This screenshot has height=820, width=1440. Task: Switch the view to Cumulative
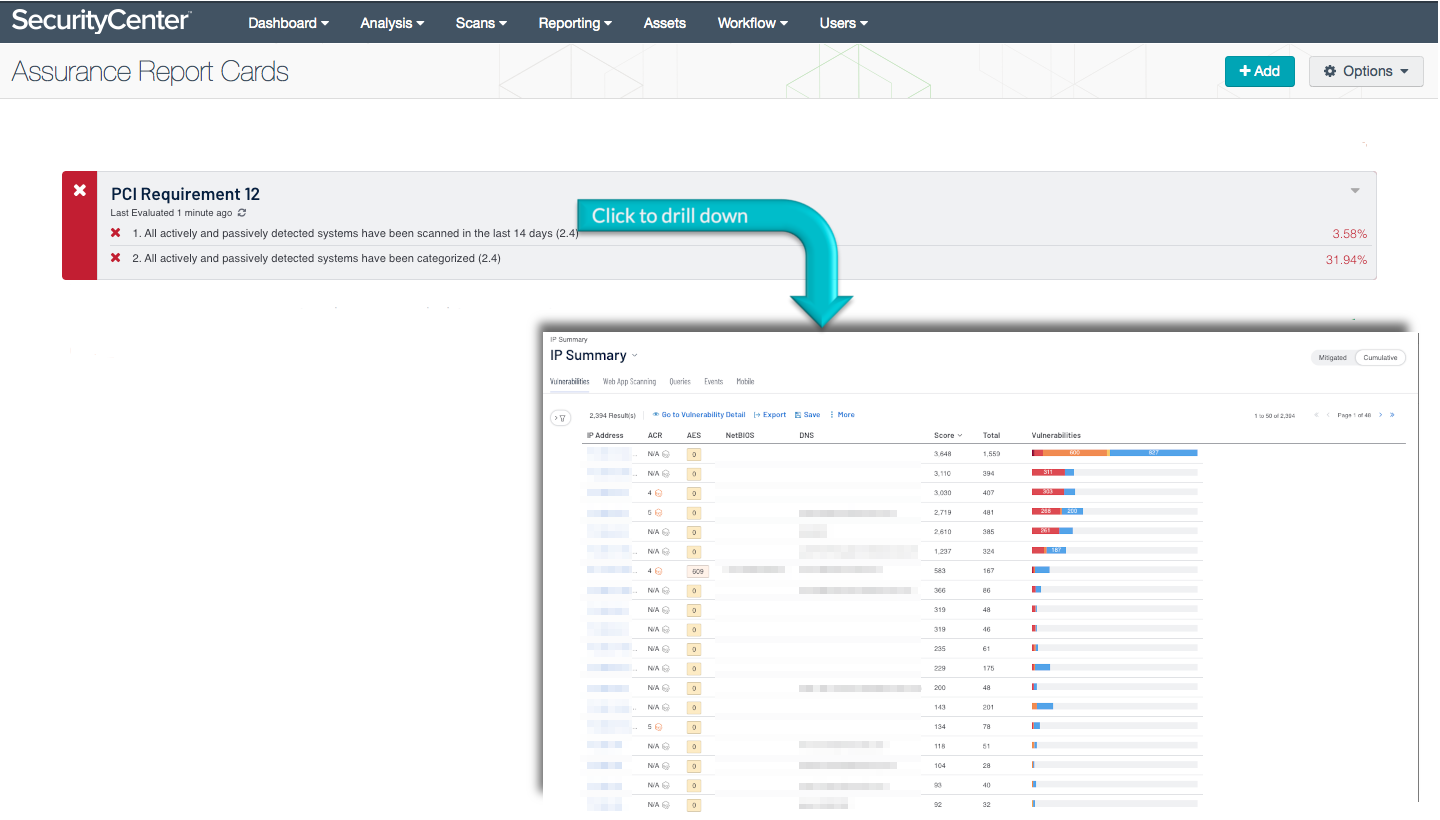(1381, 358)
